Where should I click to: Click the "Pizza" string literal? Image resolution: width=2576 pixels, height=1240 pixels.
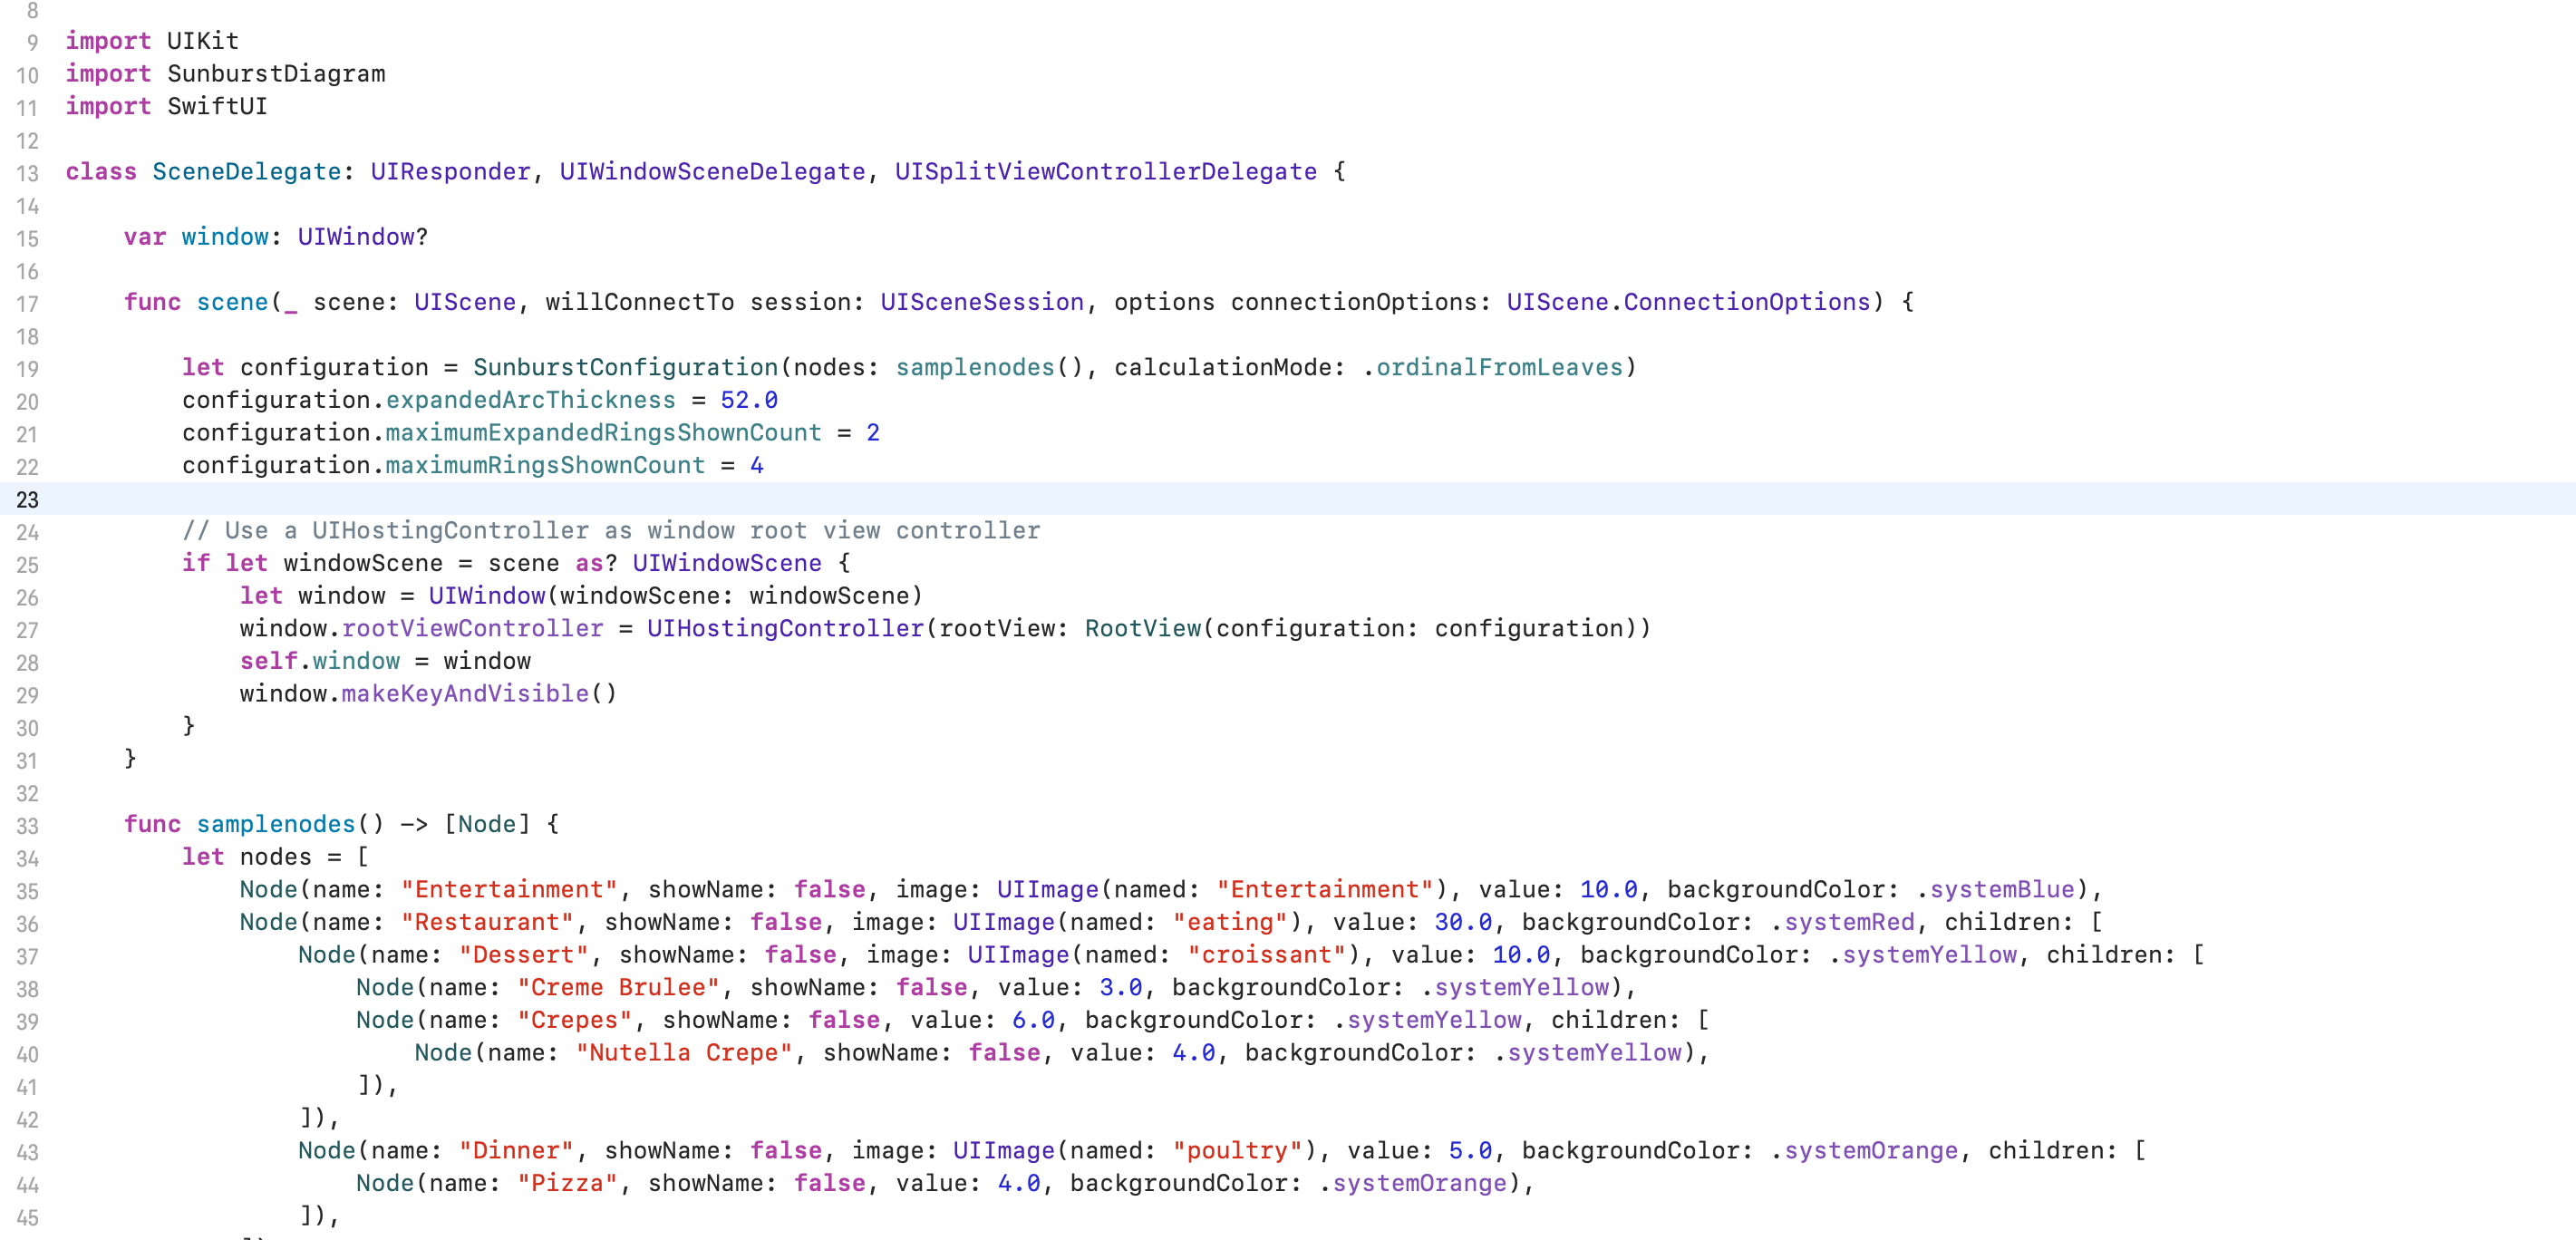click(x=567, y=1184)
